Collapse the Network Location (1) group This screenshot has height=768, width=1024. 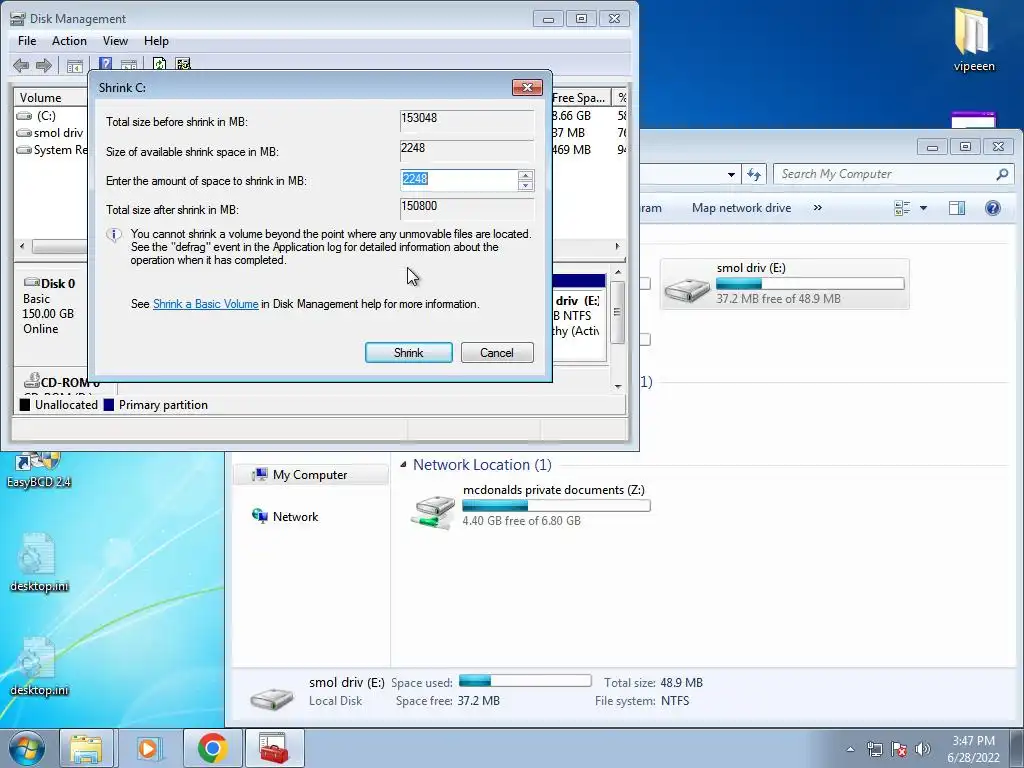point(404,464)
